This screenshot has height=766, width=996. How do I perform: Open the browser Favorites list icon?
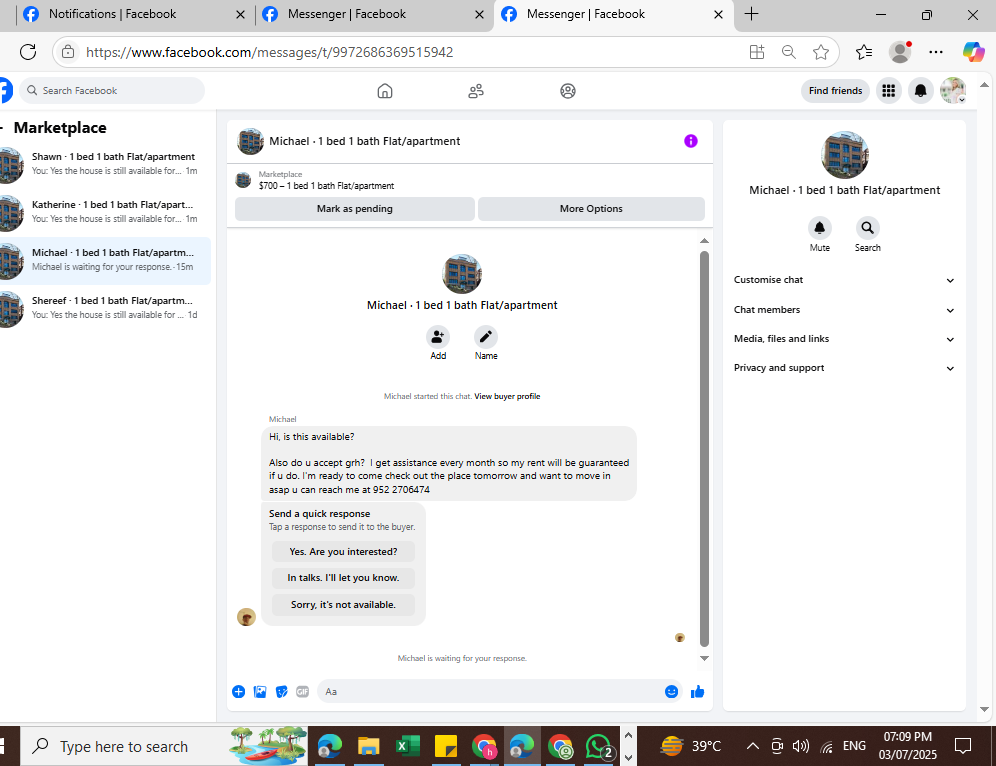click(864, 52)
